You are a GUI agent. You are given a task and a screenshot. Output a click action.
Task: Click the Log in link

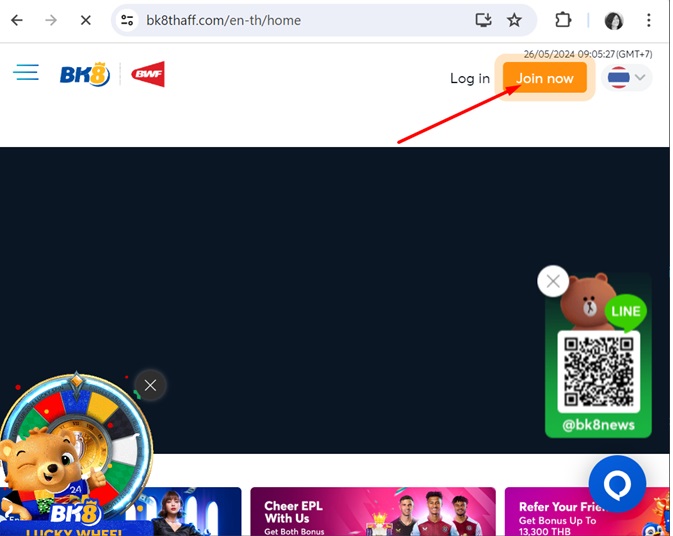(469, 78)
